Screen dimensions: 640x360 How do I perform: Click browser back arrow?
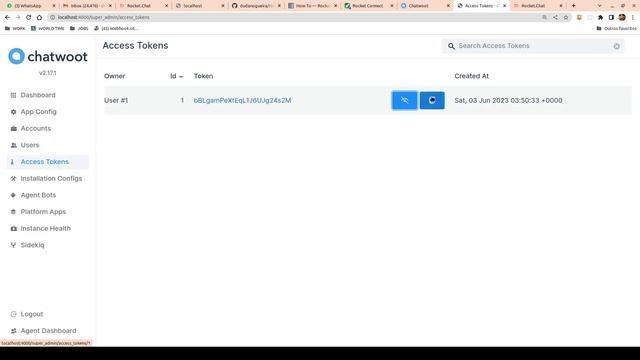click(7, 18)
